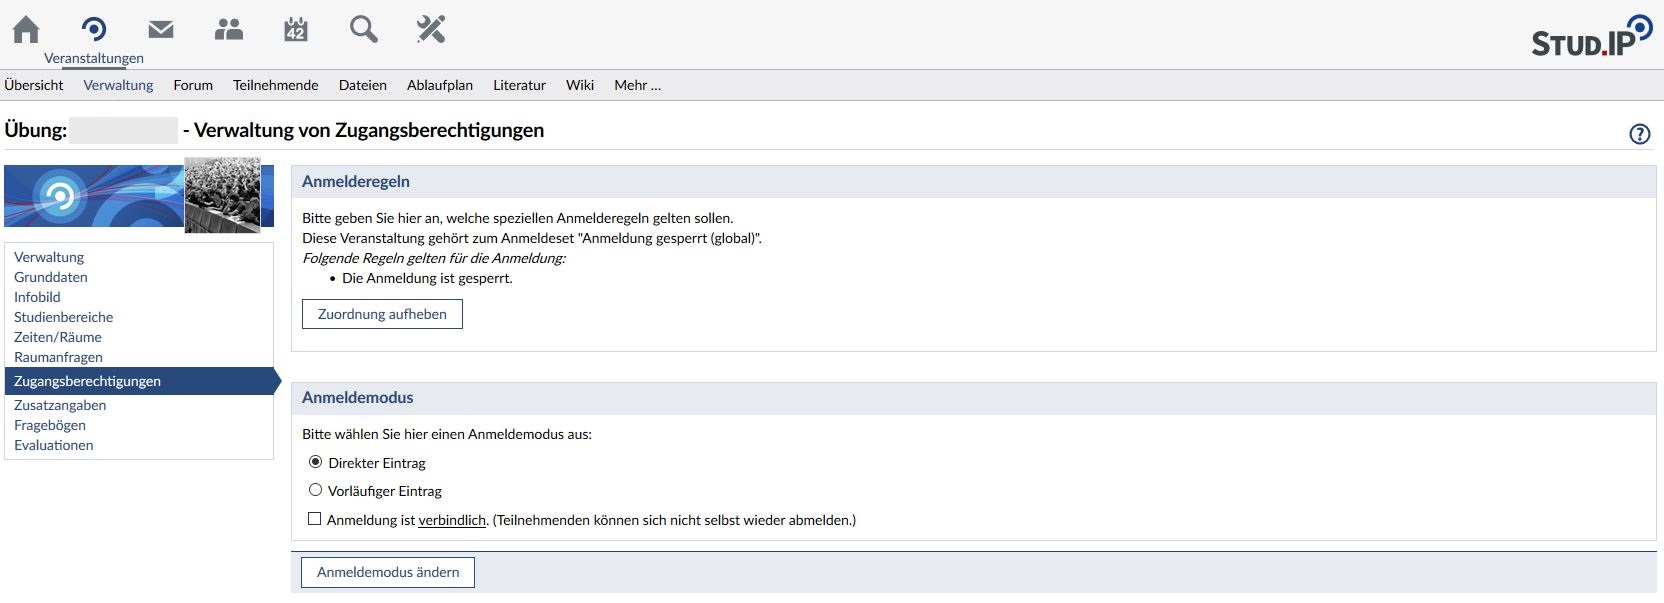Open the calendar planner icon
Screen dimensions: 1664x603
coord(296,30)
